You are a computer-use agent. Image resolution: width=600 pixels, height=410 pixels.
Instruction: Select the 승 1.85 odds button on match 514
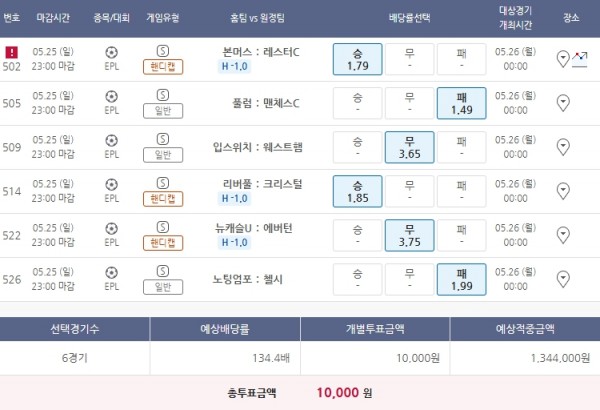[357, 191]
